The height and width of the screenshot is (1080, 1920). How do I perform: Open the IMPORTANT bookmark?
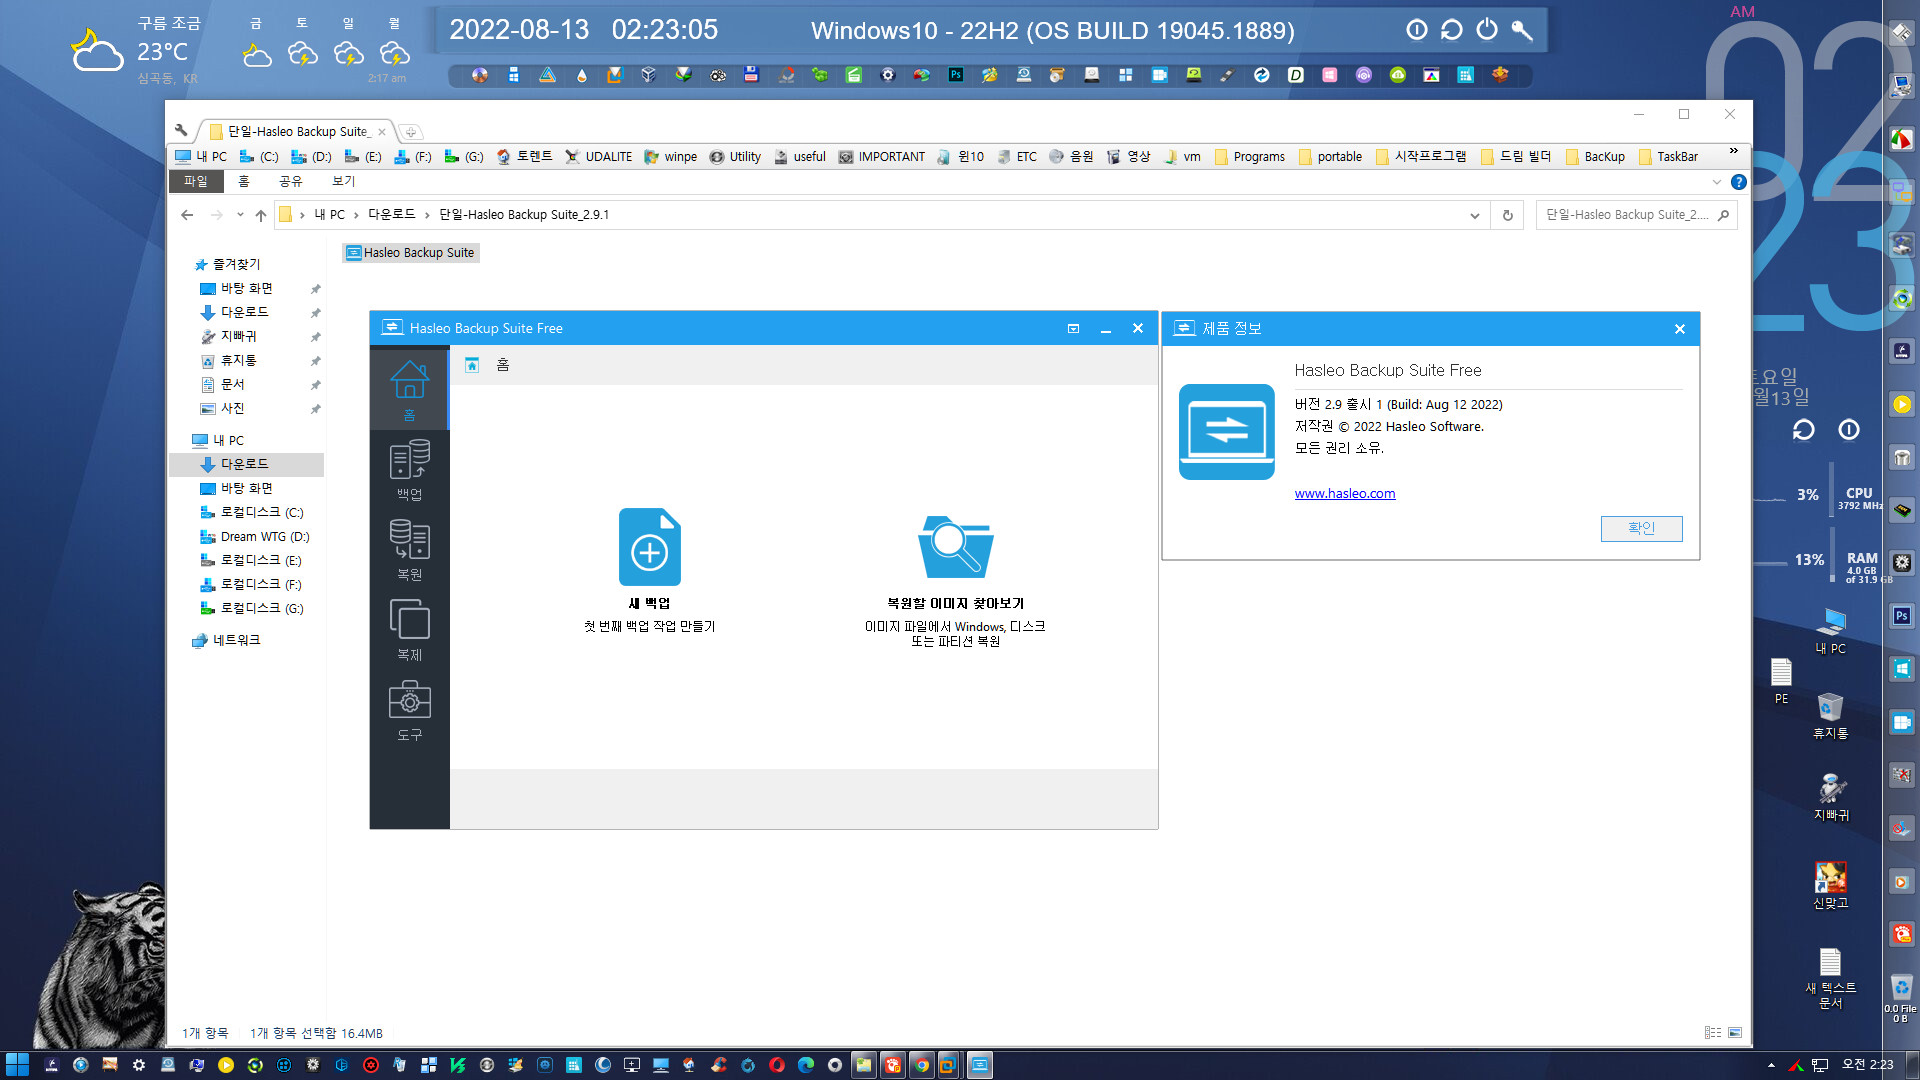coord(881,157)
